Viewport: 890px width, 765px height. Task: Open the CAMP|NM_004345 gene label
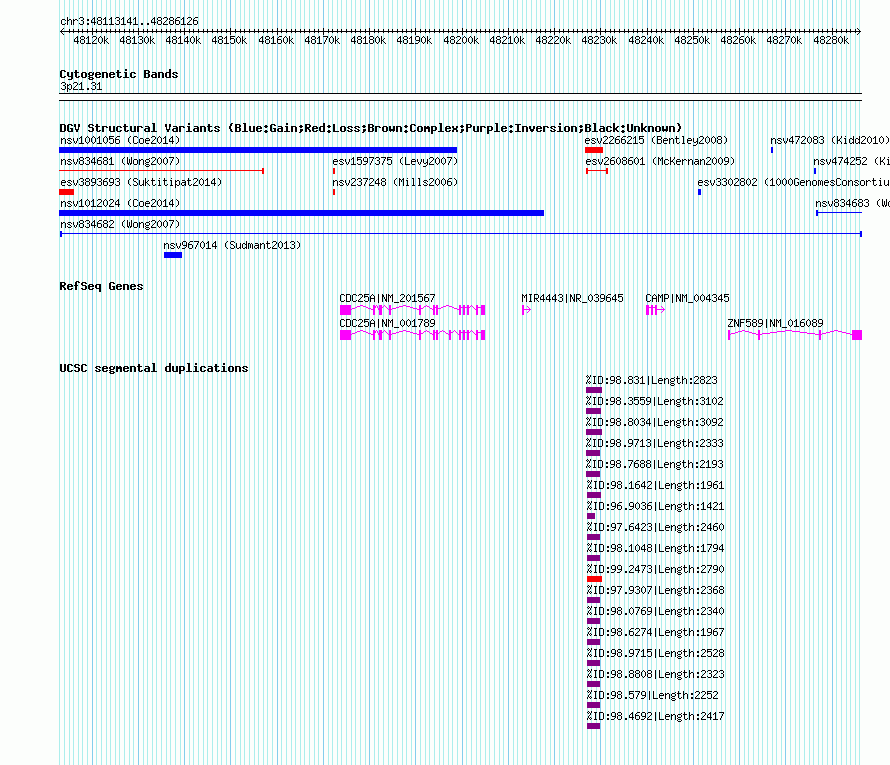click(x=687, y=298)
